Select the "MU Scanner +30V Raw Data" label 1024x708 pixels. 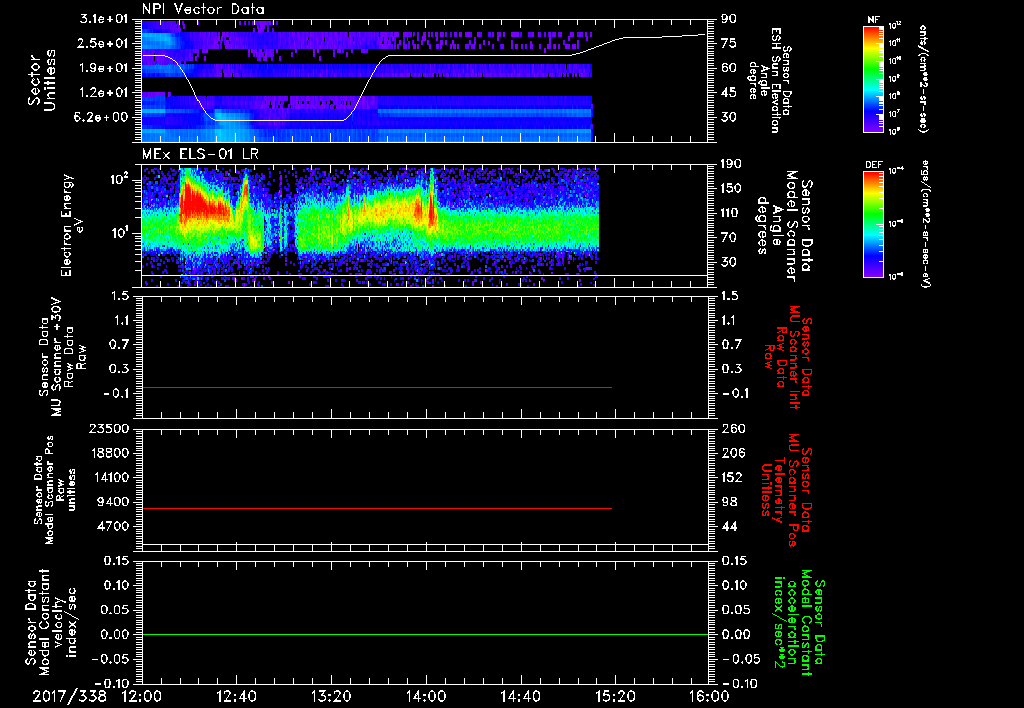tap(63, 357)
